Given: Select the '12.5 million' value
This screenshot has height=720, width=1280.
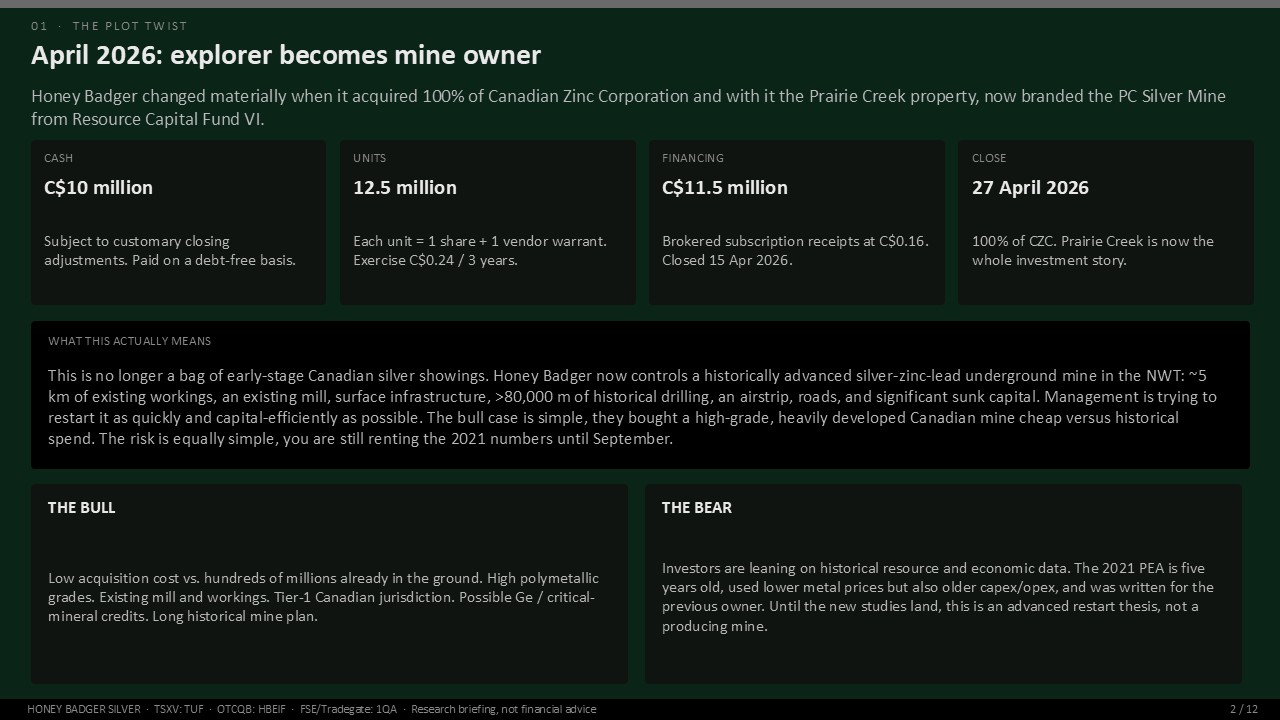Looking at the screenshot, I should [405, 187].
